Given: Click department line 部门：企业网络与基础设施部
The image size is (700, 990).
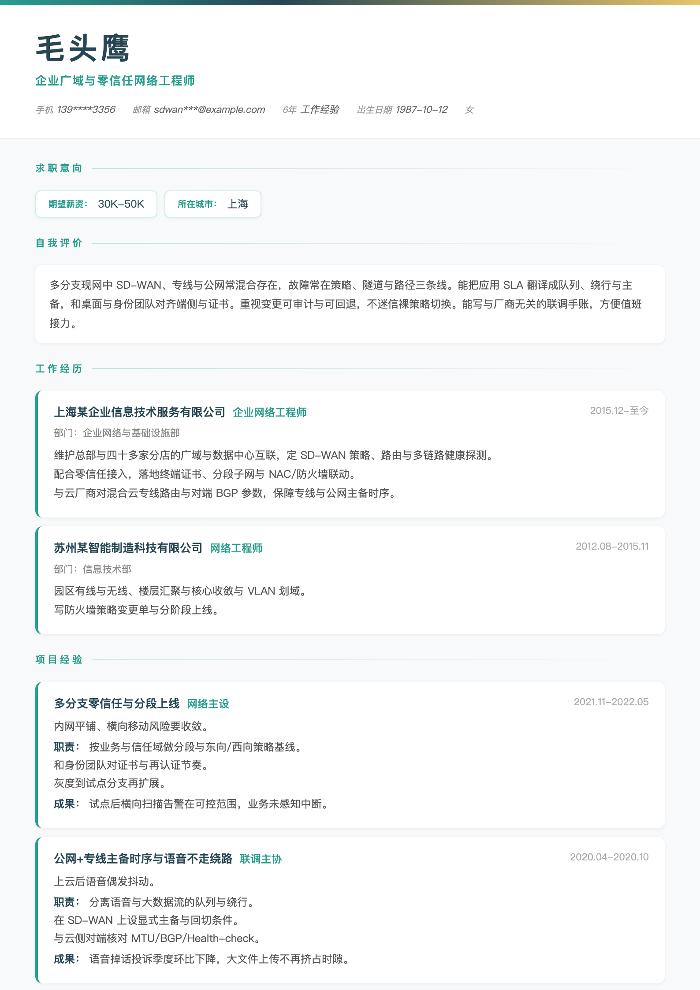Looking at the screenshot, I should pos(117,433).
